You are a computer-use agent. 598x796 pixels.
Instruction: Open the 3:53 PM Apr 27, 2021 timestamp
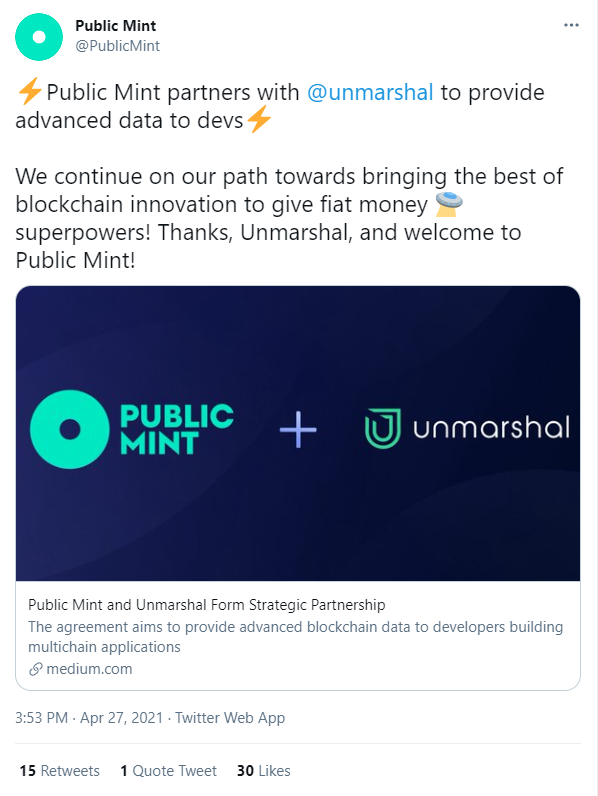(89, 718)
